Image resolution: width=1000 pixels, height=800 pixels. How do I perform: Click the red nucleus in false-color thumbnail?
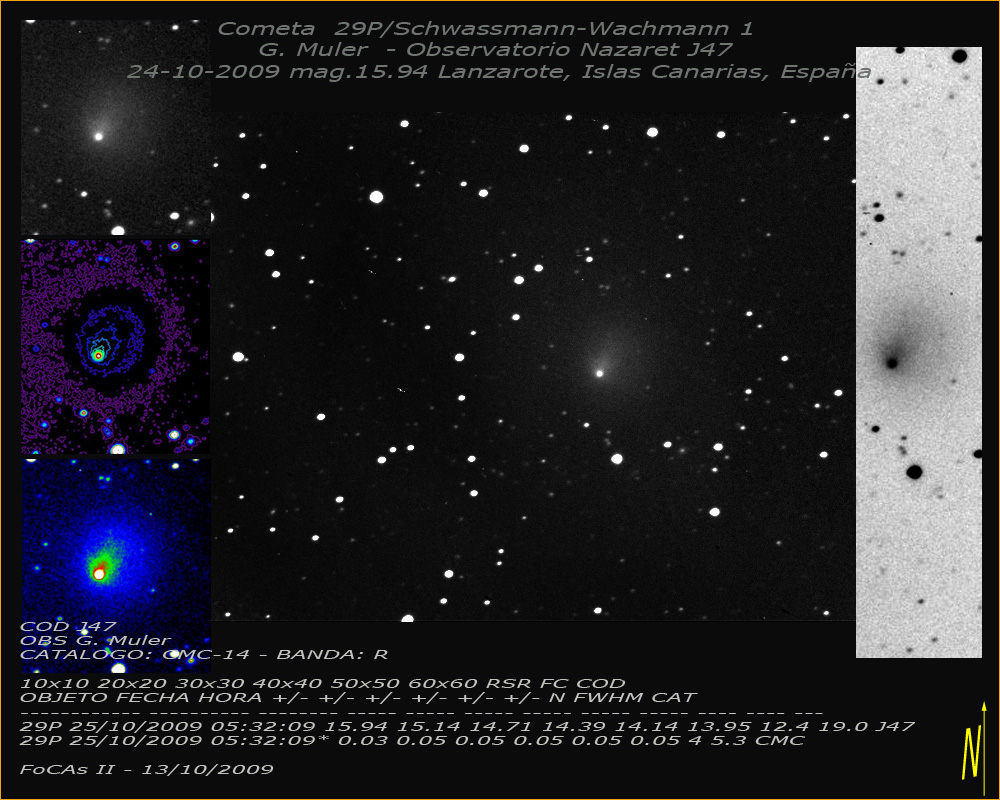(x=99, y=573)
